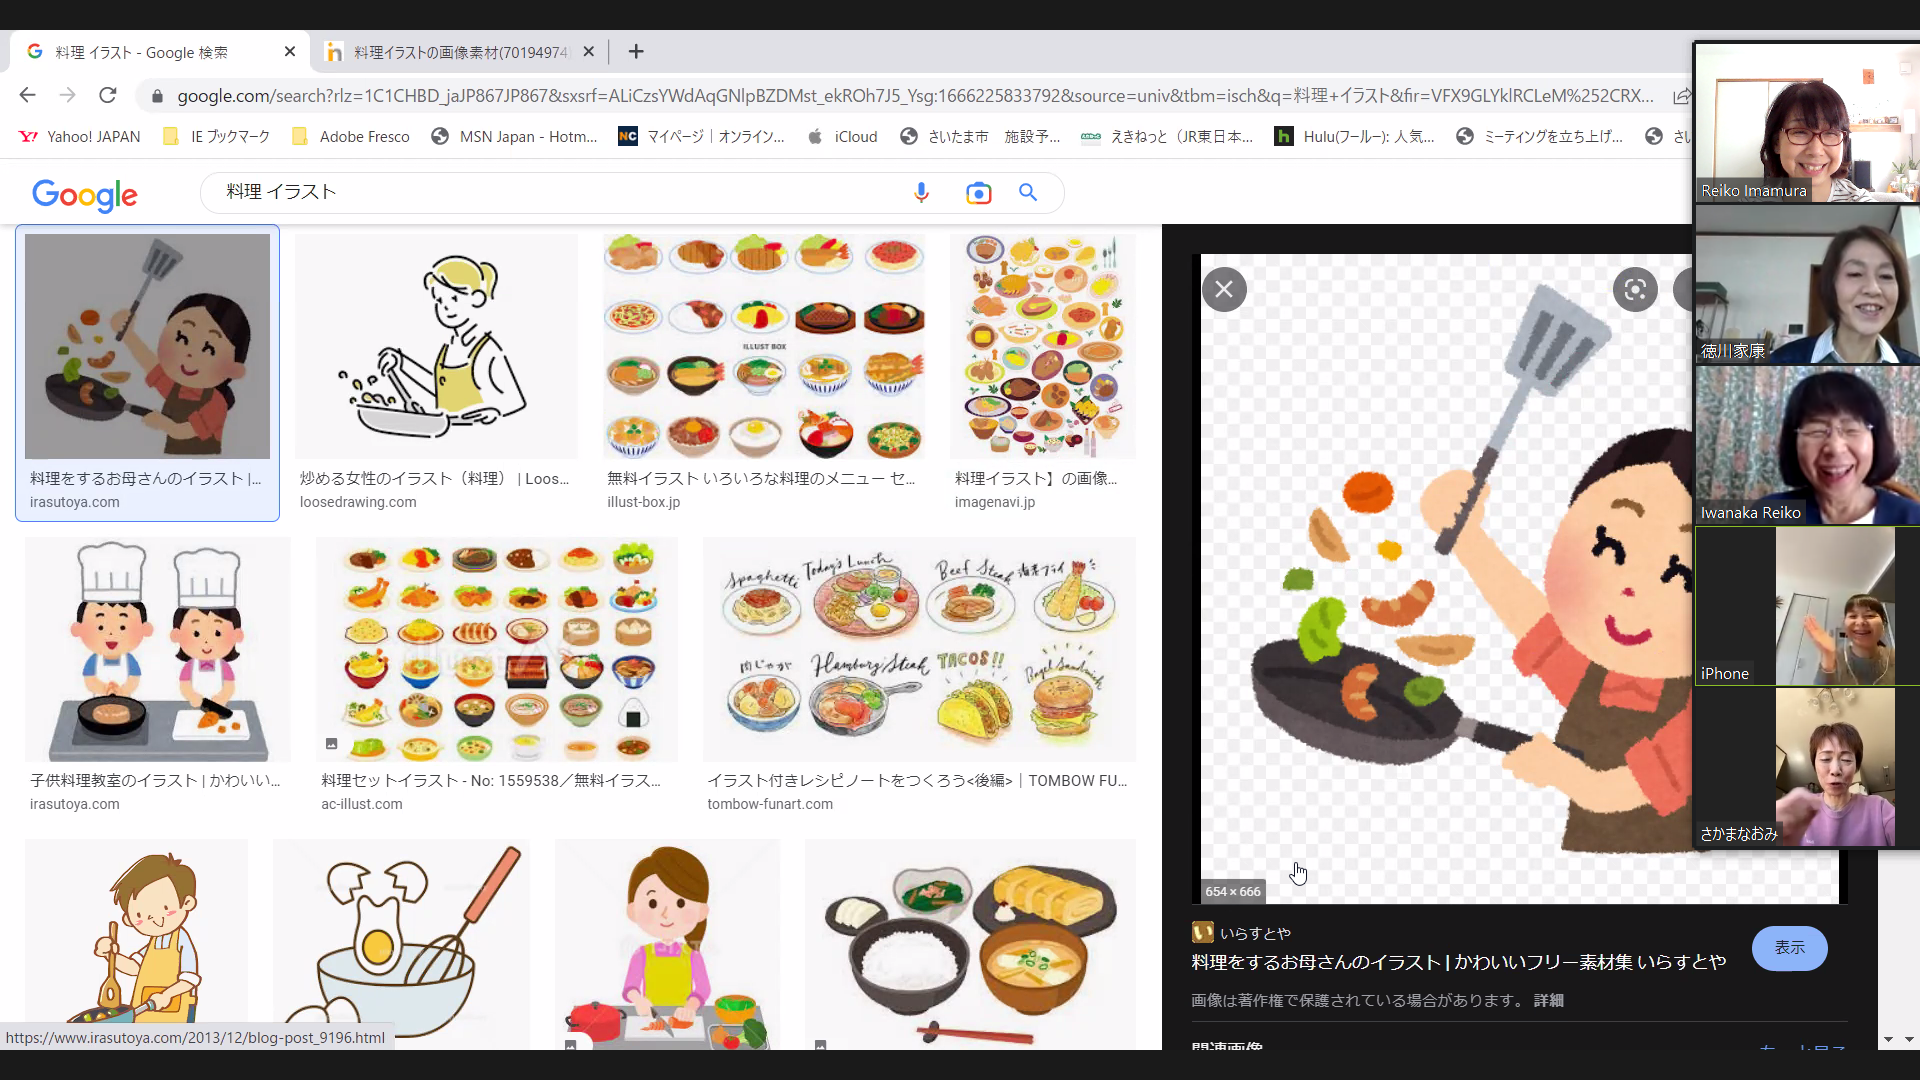Click the share page icon

pos(1682,96)
